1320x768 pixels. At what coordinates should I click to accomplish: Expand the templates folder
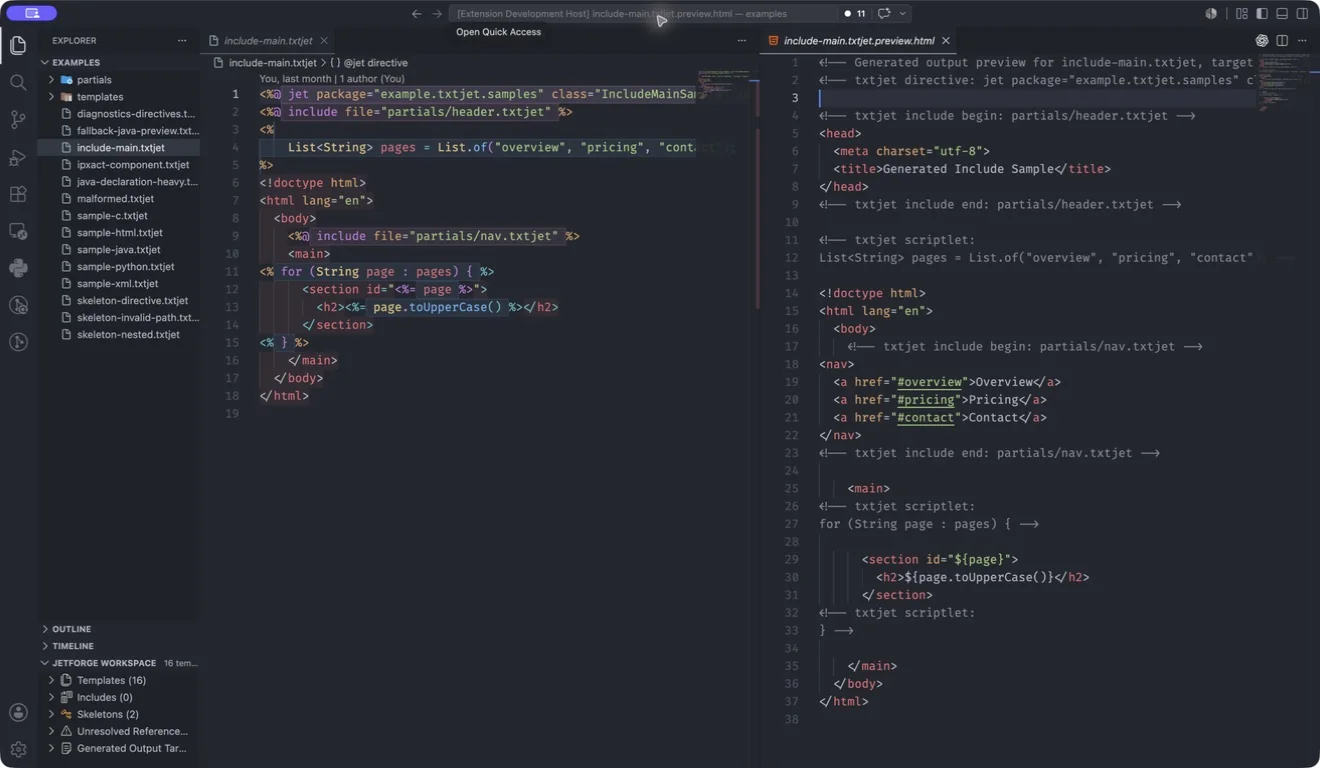click(x=52, y=97)
